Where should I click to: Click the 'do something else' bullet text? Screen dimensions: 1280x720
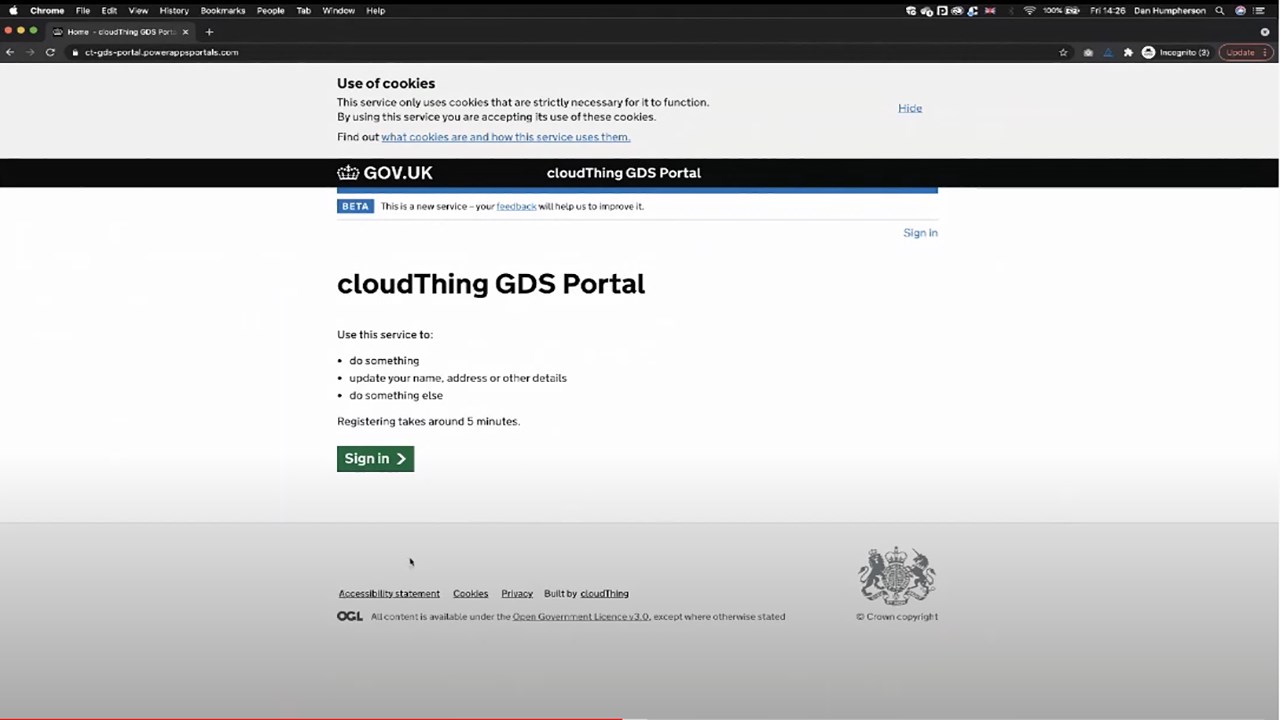point(396,395)
